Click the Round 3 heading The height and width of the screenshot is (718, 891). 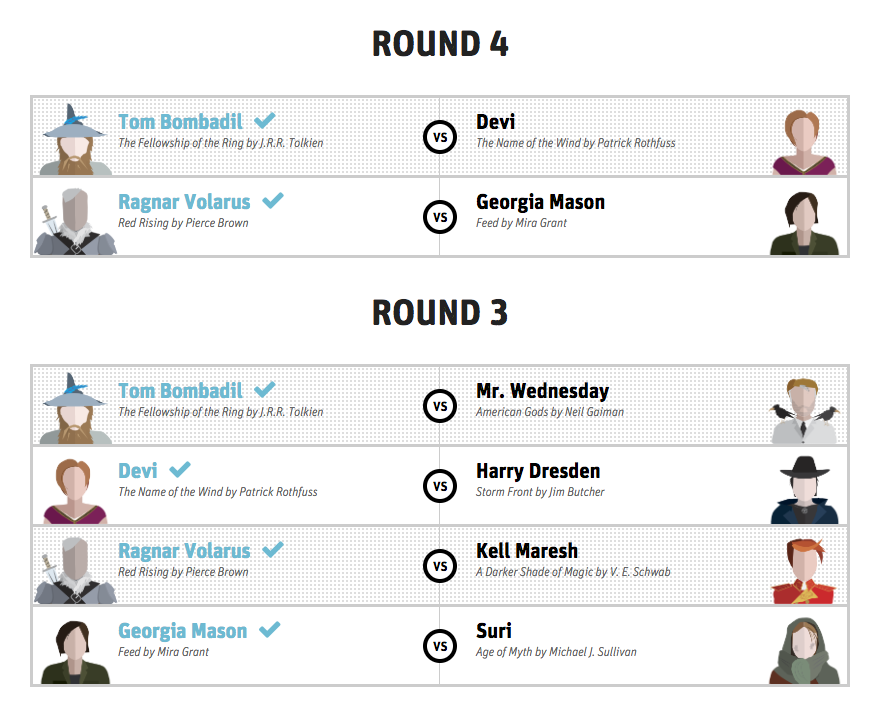click(440, 312)
